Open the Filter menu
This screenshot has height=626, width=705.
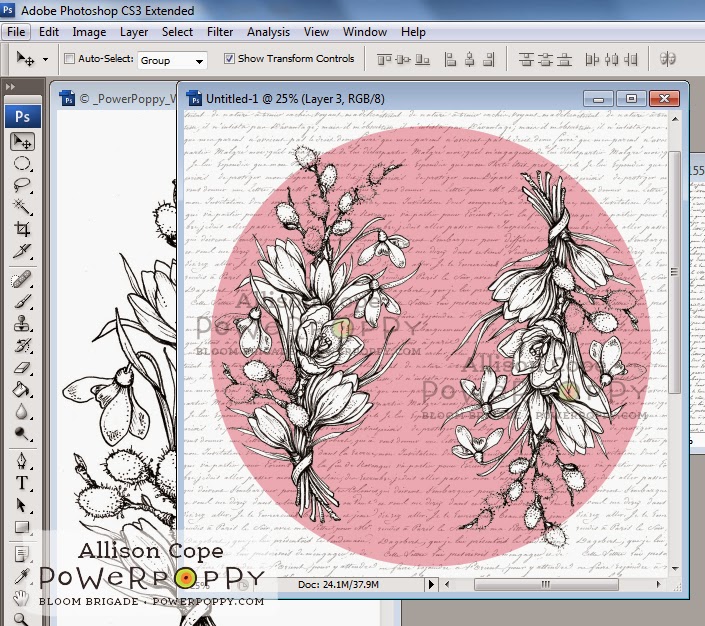[x=220, y=32]
